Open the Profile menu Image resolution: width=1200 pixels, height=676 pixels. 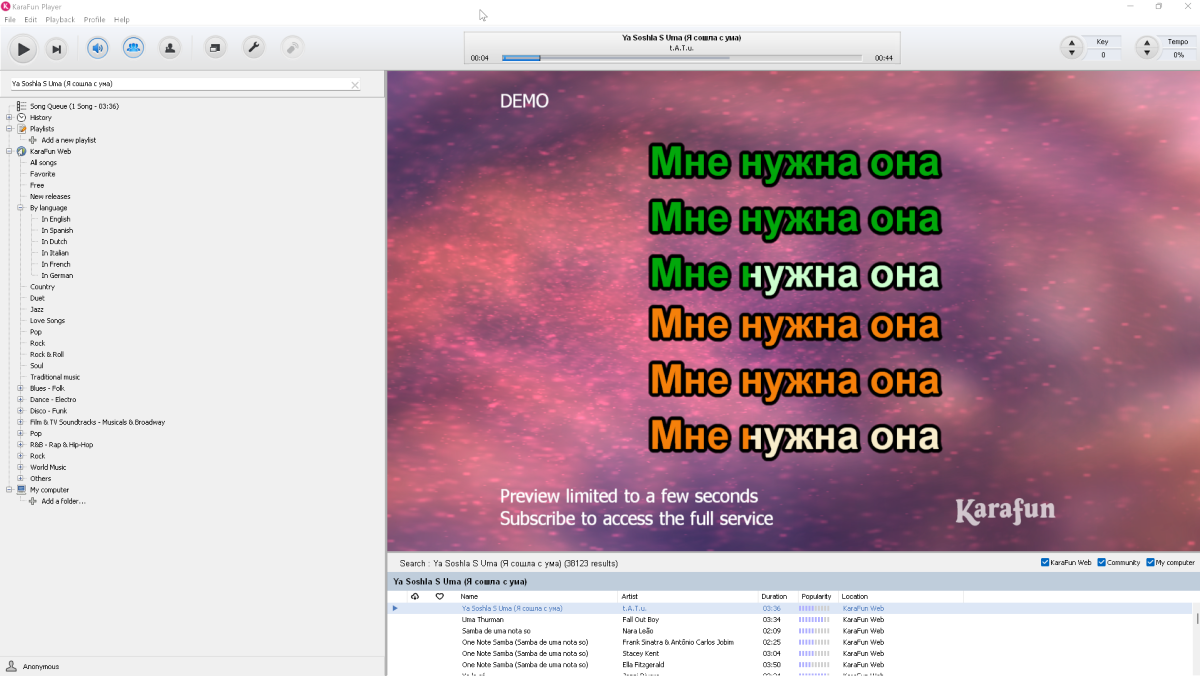[94, 20]
